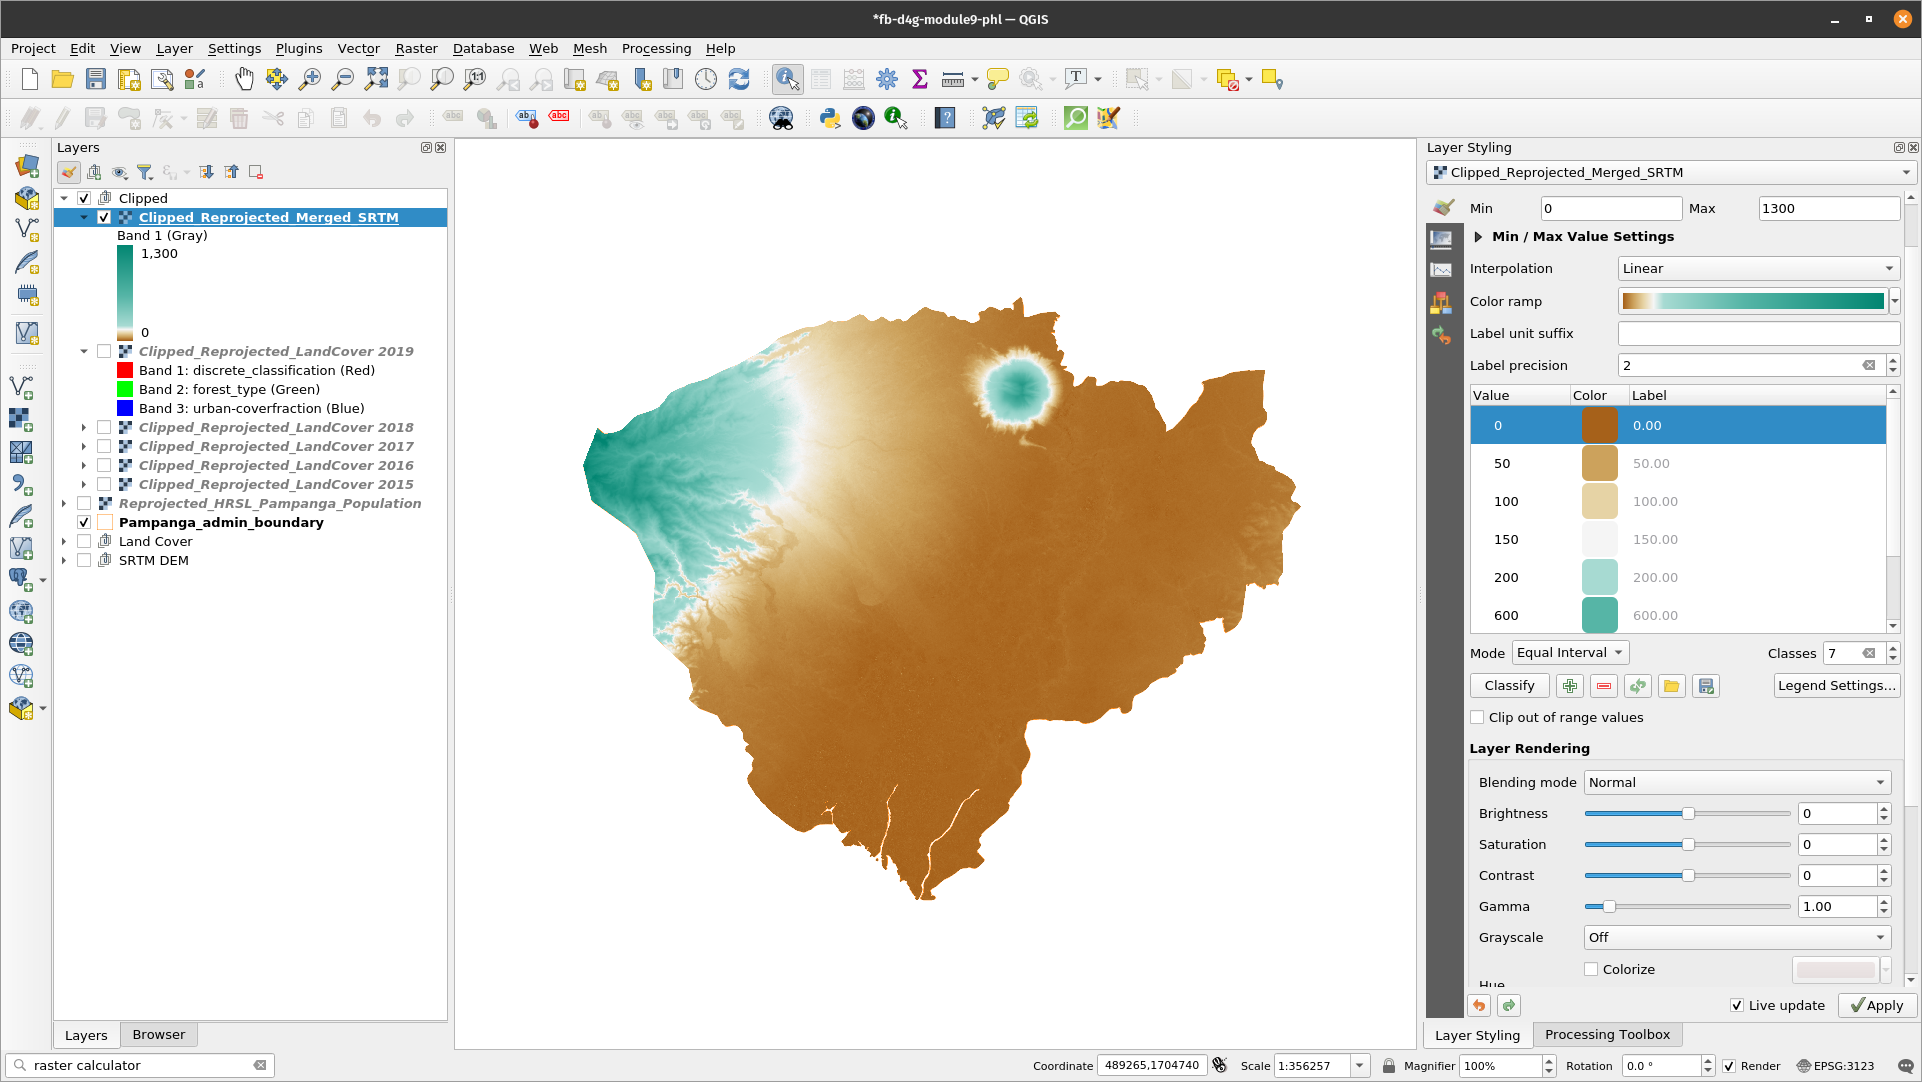Toggle visibility of Clipped_Reprojected_Merged_SRTM layer
The image size is (1922, 1082).
(x=104, y=216)
